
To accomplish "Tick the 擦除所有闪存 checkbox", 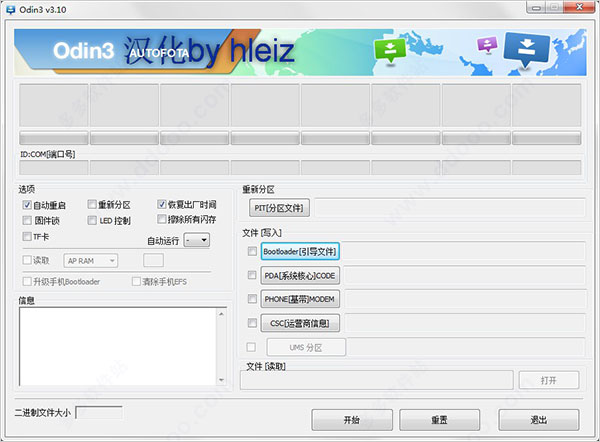I will pos(161,219).
